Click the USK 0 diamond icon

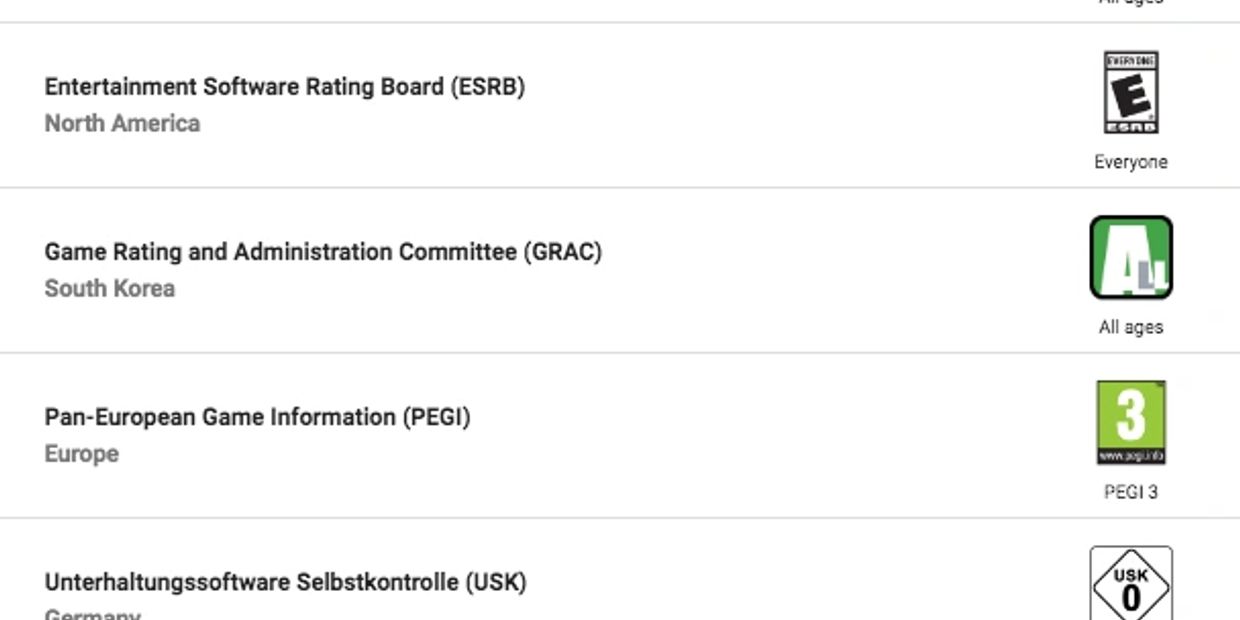[1131, 583]
